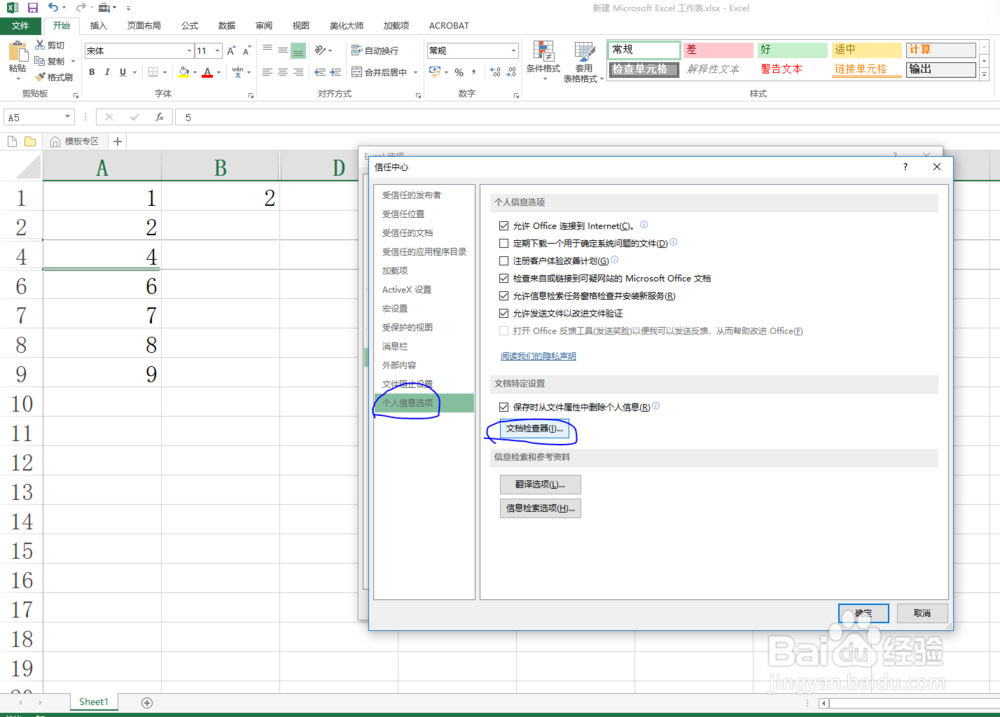The height and width of the screenshot is (717, 1000).
Task: Click the Wrap Text icon
Action: 356,50
